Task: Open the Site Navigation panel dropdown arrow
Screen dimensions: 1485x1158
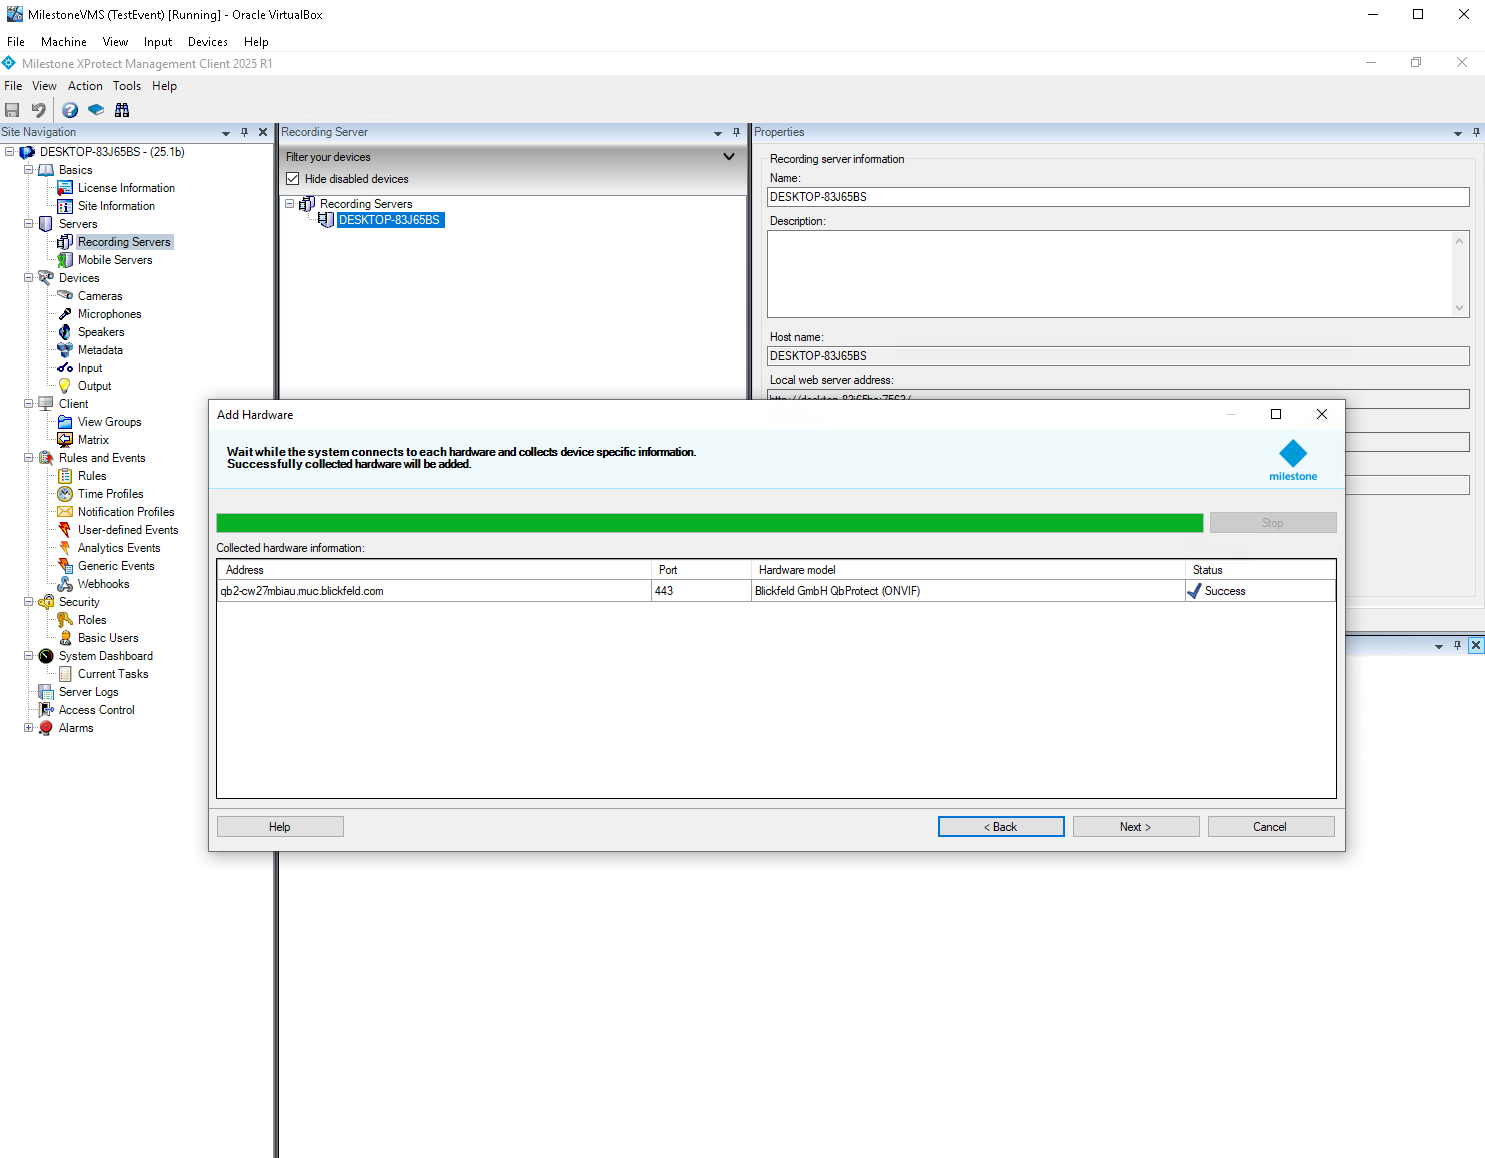Action: 226,133
